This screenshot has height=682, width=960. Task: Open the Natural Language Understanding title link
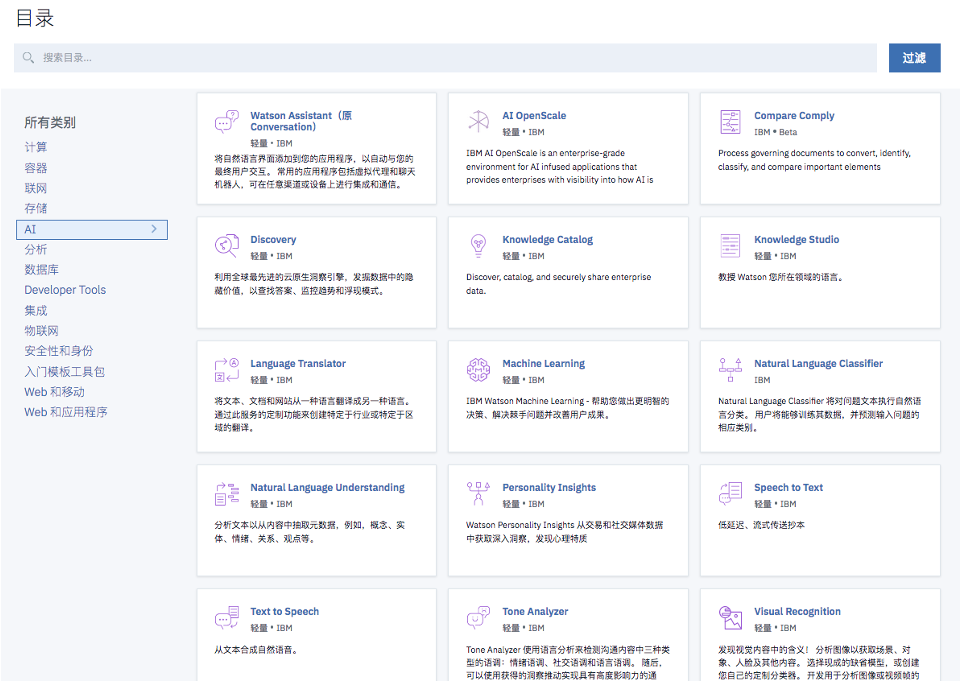(328, 487)
